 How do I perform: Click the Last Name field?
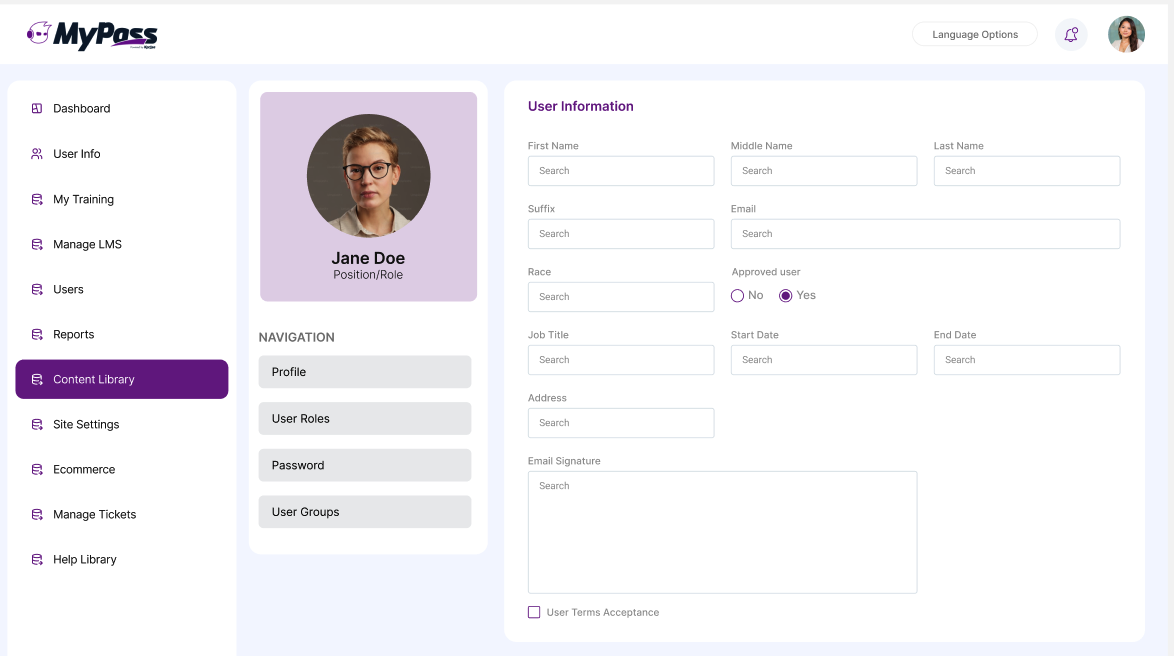coord(1027,171)
